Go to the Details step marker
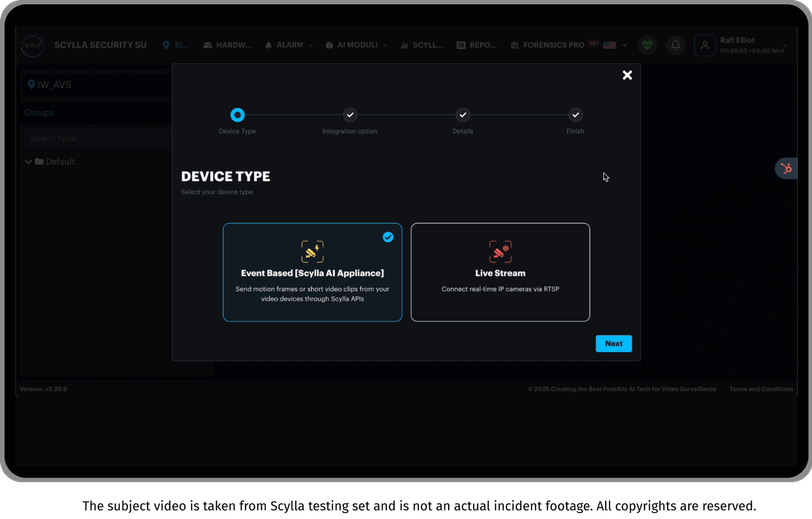Viewport: 812px width, 519px height. pos(462,115)
